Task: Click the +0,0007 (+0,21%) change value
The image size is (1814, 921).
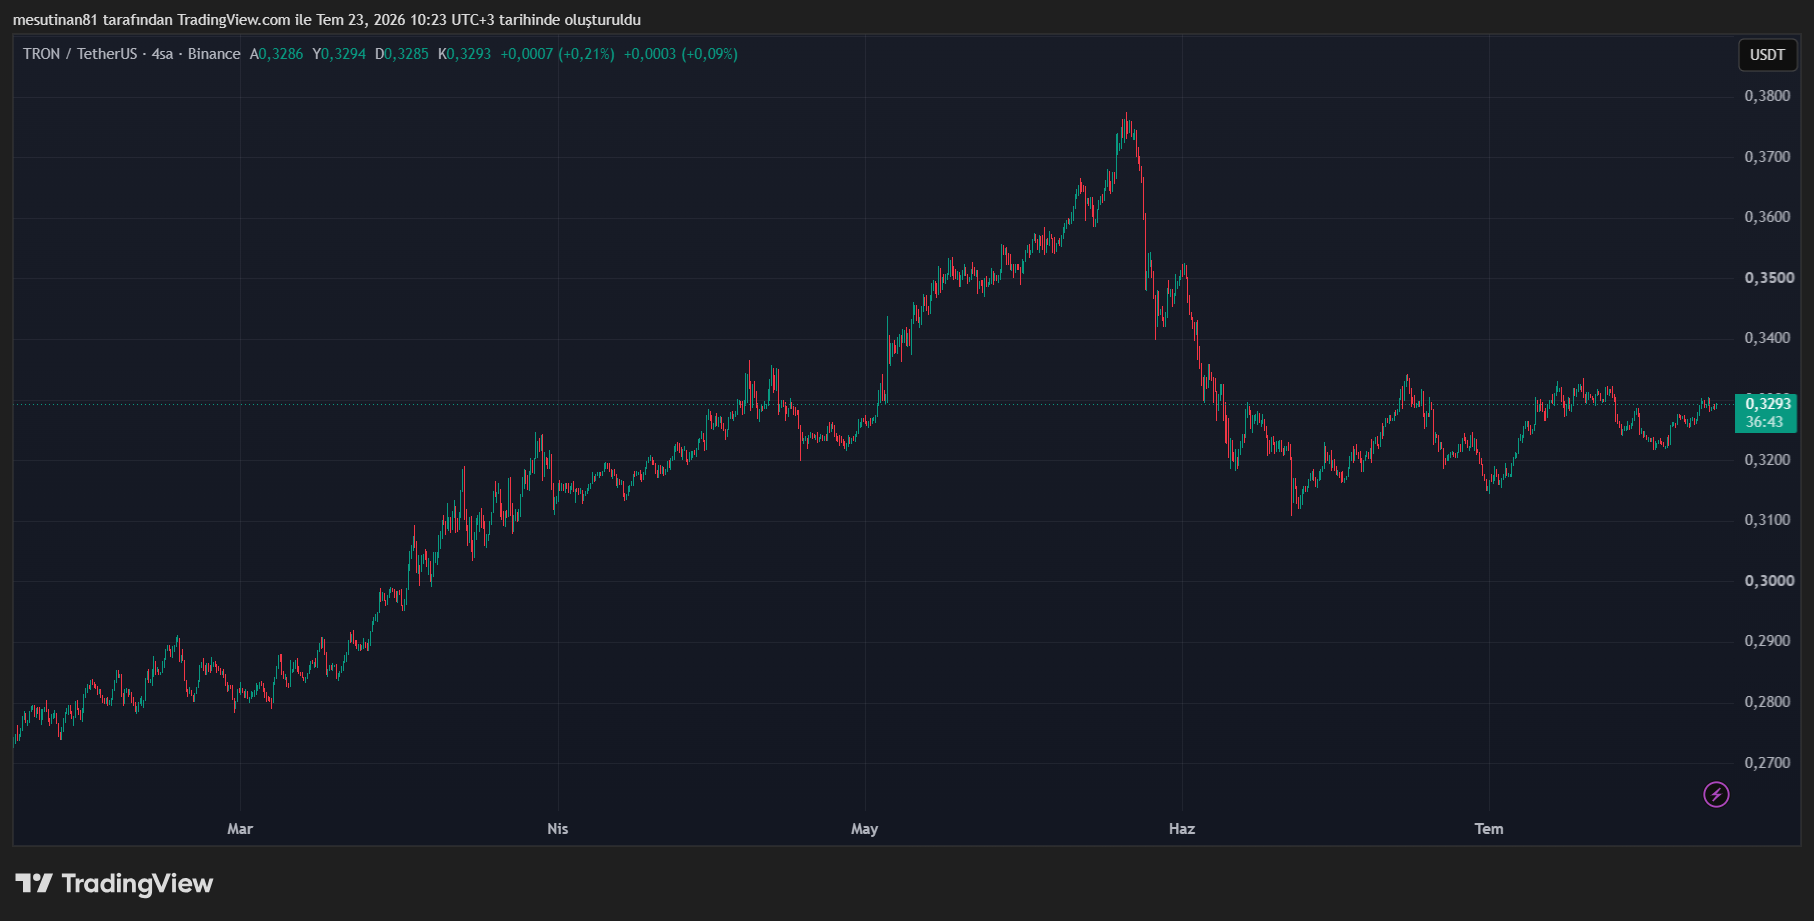Action: [x=557, y=54]
